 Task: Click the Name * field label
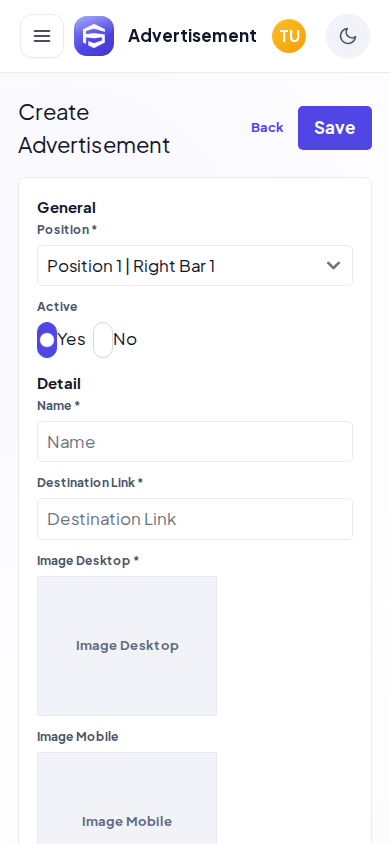(x=58, y=405)
